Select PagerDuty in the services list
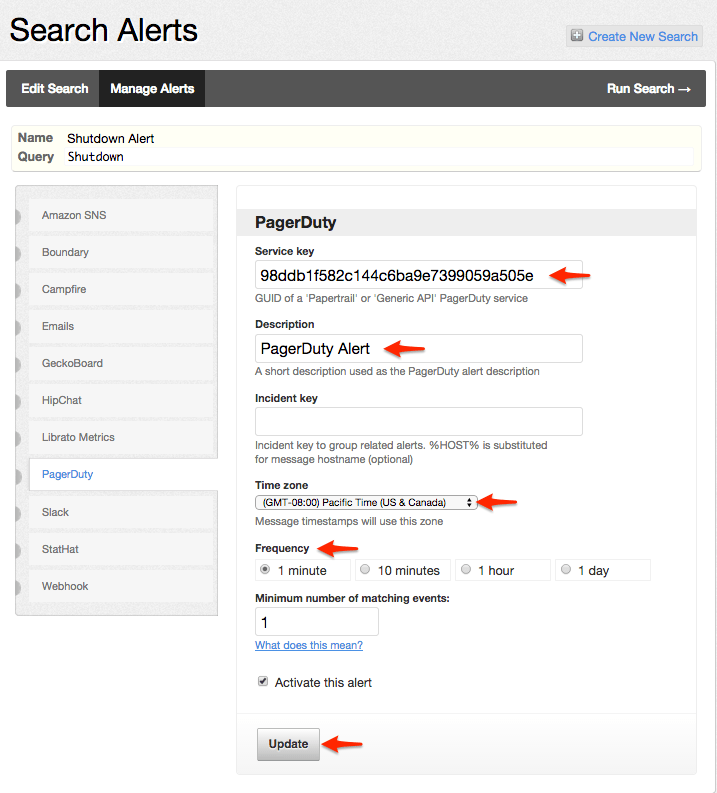The height and width of the screenshot is (793, 717). [123, 474]
